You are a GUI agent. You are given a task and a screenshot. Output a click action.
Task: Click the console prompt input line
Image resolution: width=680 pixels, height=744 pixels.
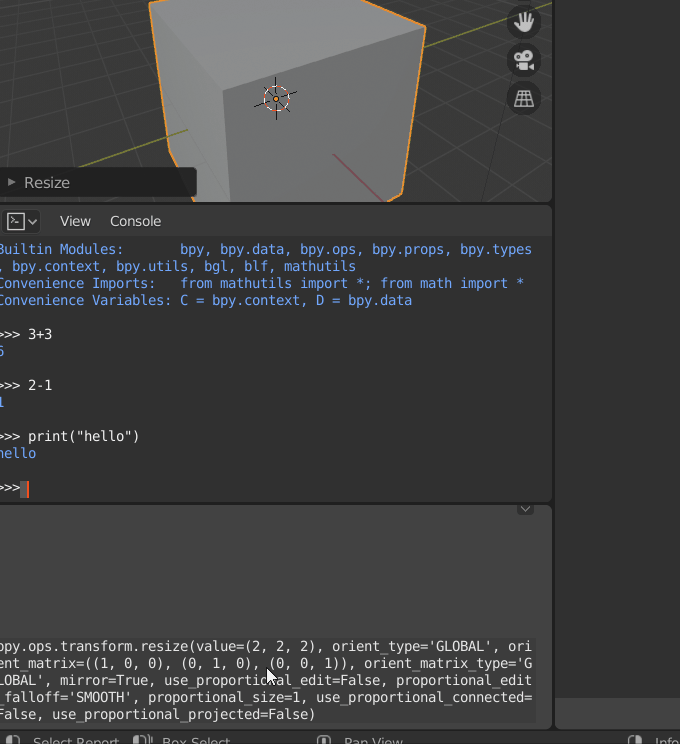point(275,488)
